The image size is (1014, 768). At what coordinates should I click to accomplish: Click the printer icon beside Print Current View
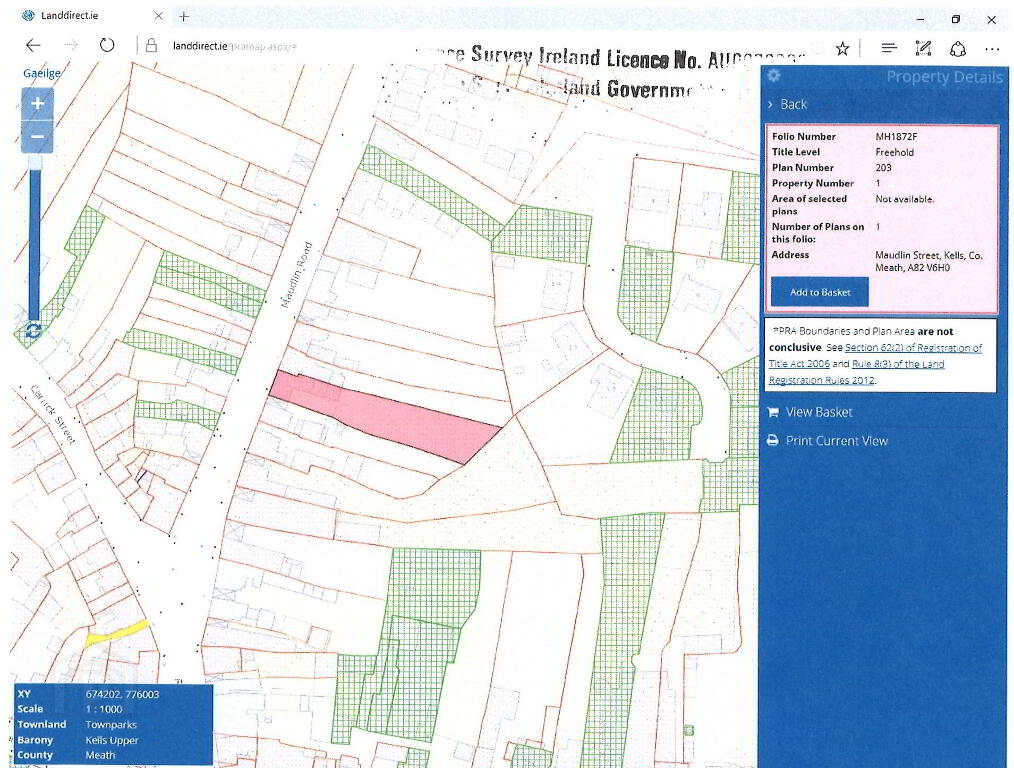pyautogui.click(x=773, y=441)
